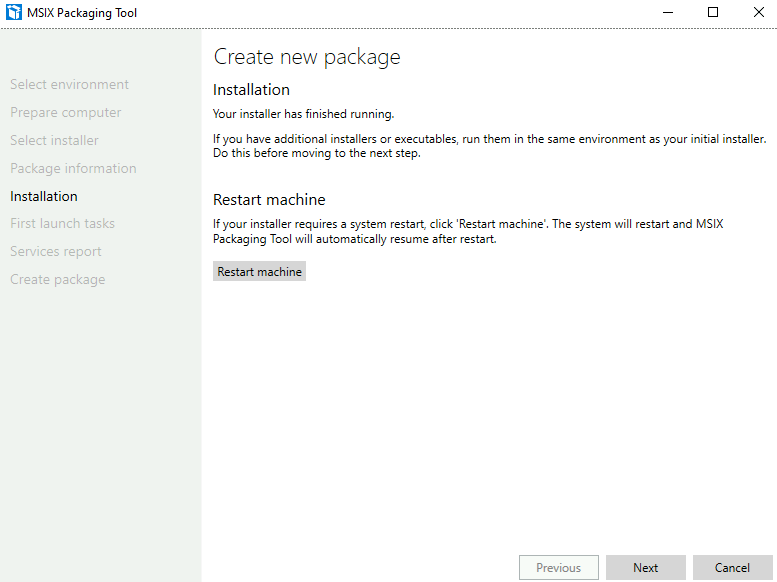Screen dimensions: 777x582
Task: Close the MSIX Packaging Tool window
Action: [x=758, y=12]
